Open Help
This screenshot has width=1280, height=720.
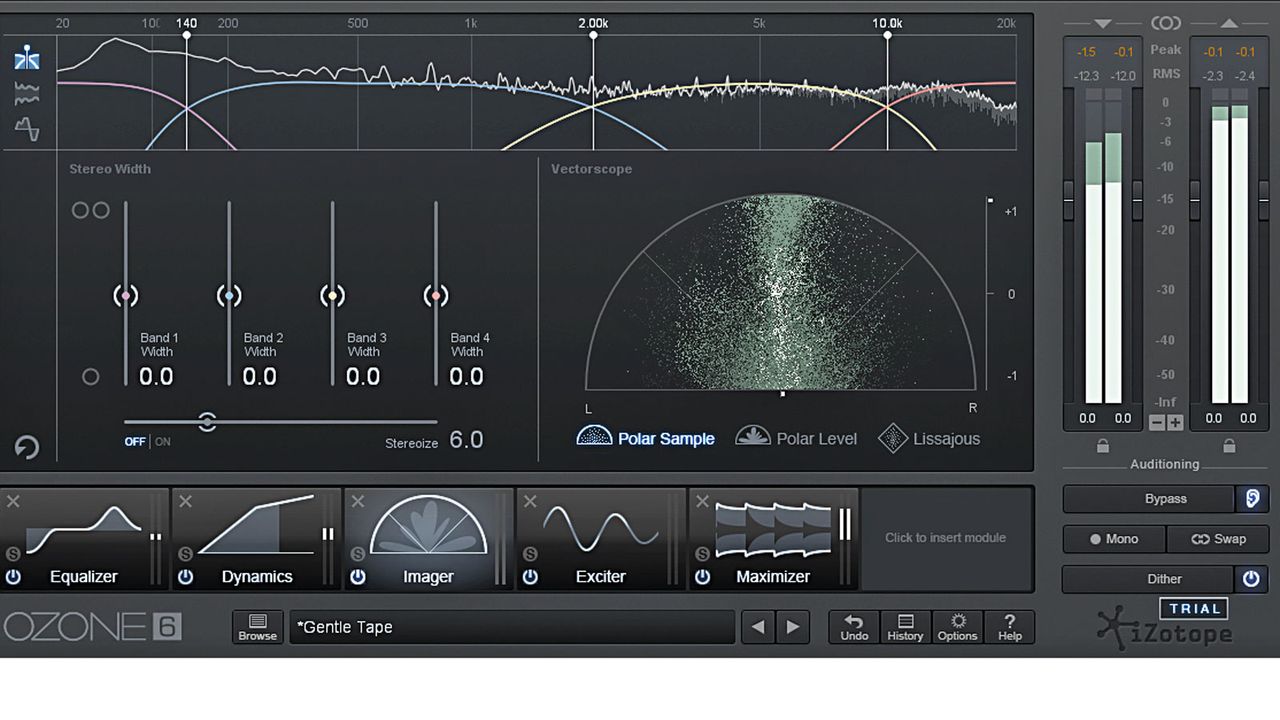1009,627
